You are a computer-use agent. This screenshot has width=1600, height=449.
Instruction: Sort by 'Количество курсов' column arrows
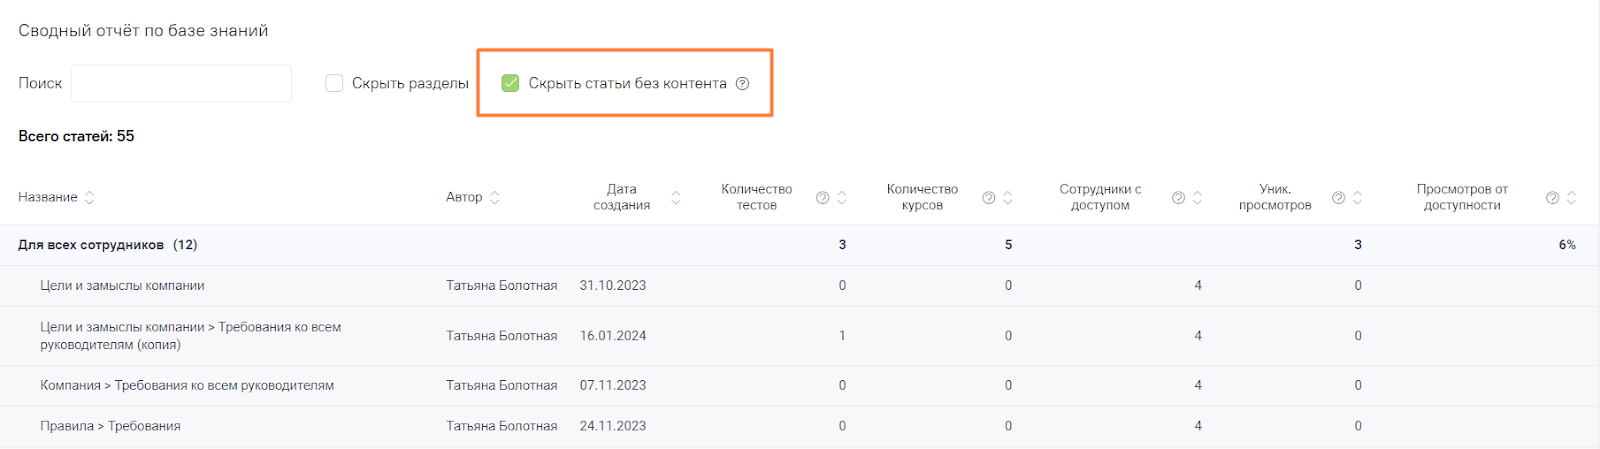click(x=1007, y=197)
